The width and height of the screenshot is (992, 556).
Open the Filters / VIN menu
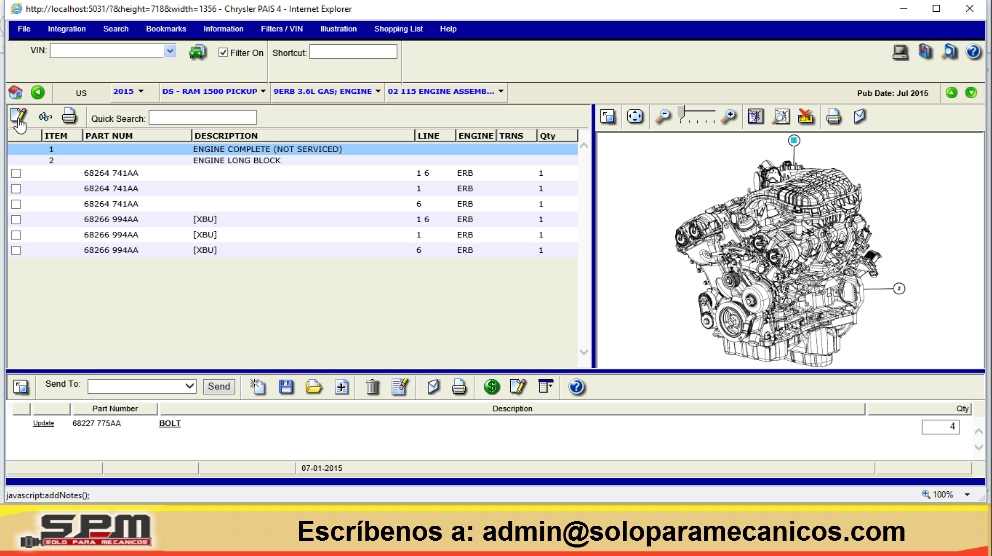click(x=282, y=29)
